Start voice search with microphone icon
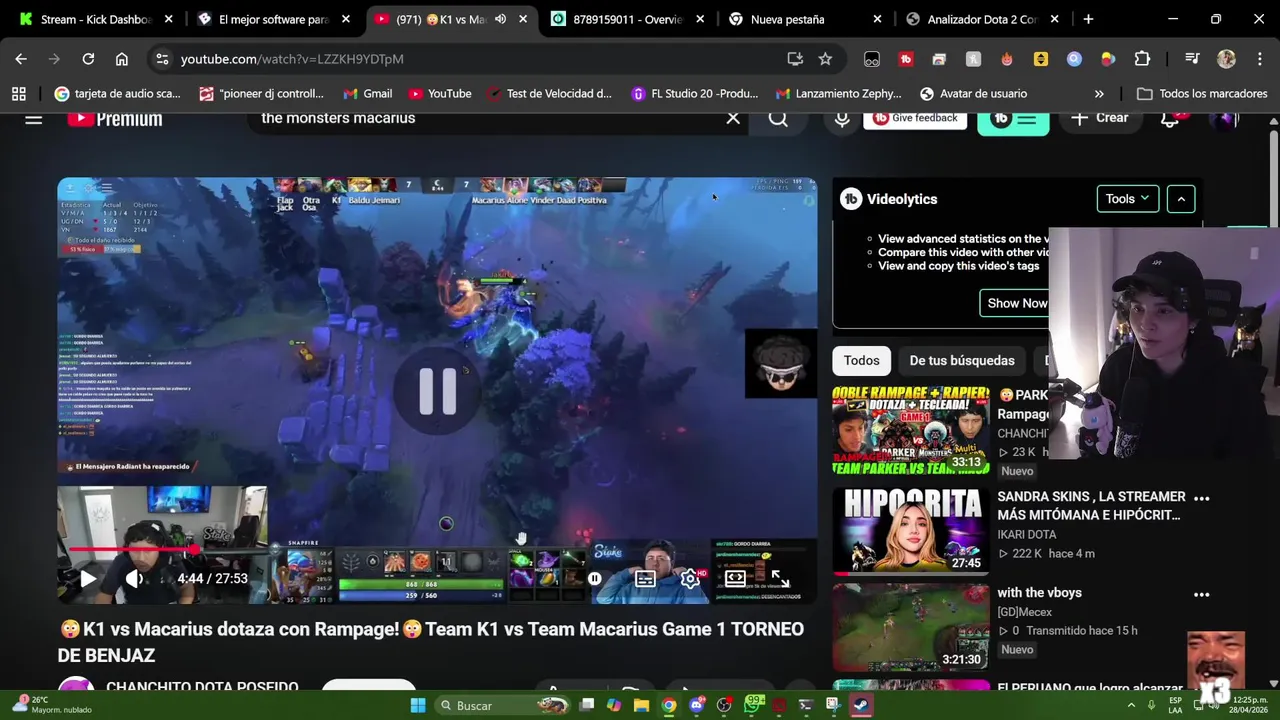Screen dimensions: 1280x720 [842, 118]
